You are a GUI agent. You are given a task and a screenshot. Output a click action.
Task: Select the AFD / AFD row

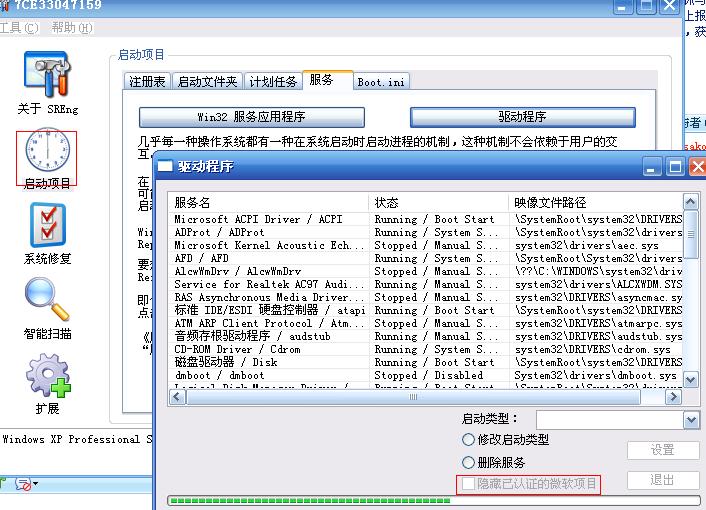(425, 258)
